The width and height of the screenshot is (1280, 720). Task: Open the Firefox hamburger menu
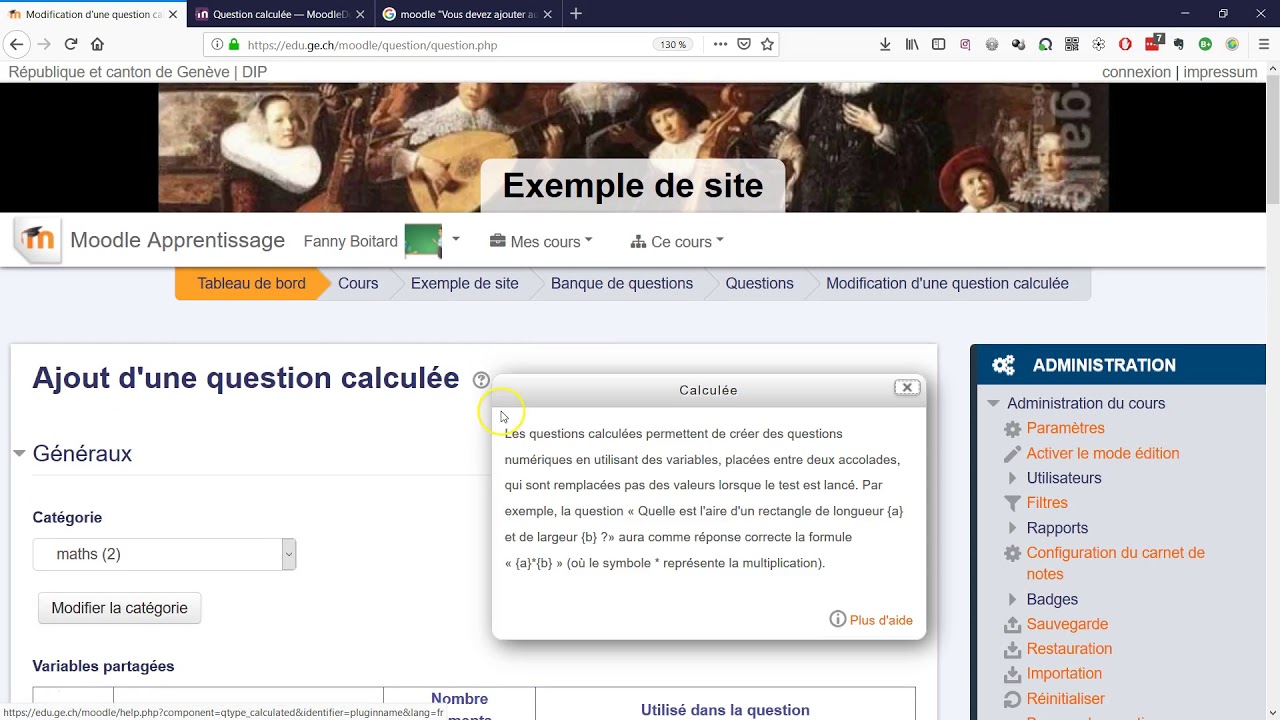pyautogui.click(x=1263, y=44)
